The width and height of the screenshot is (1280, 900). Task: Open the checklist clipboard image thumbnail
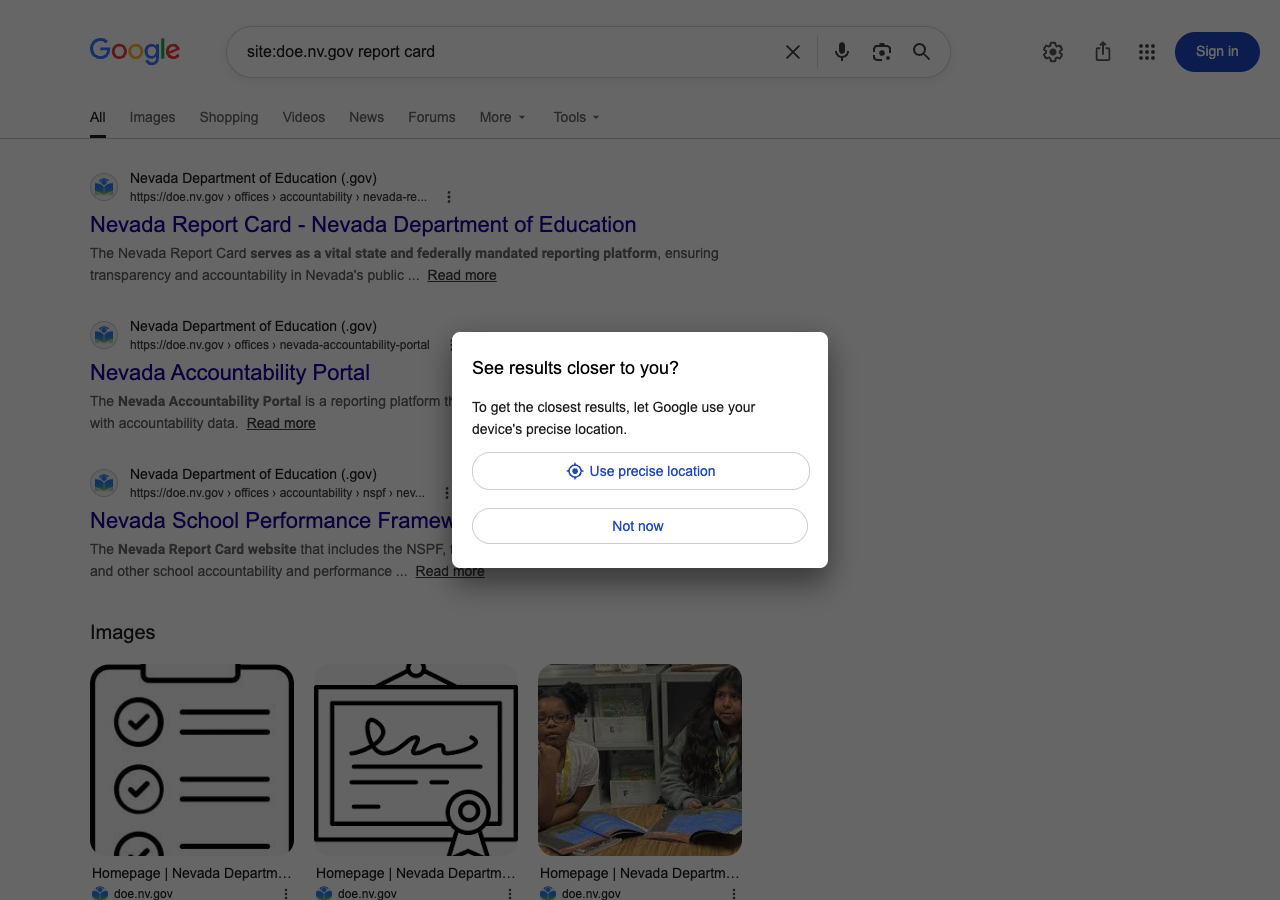point(192,760)
